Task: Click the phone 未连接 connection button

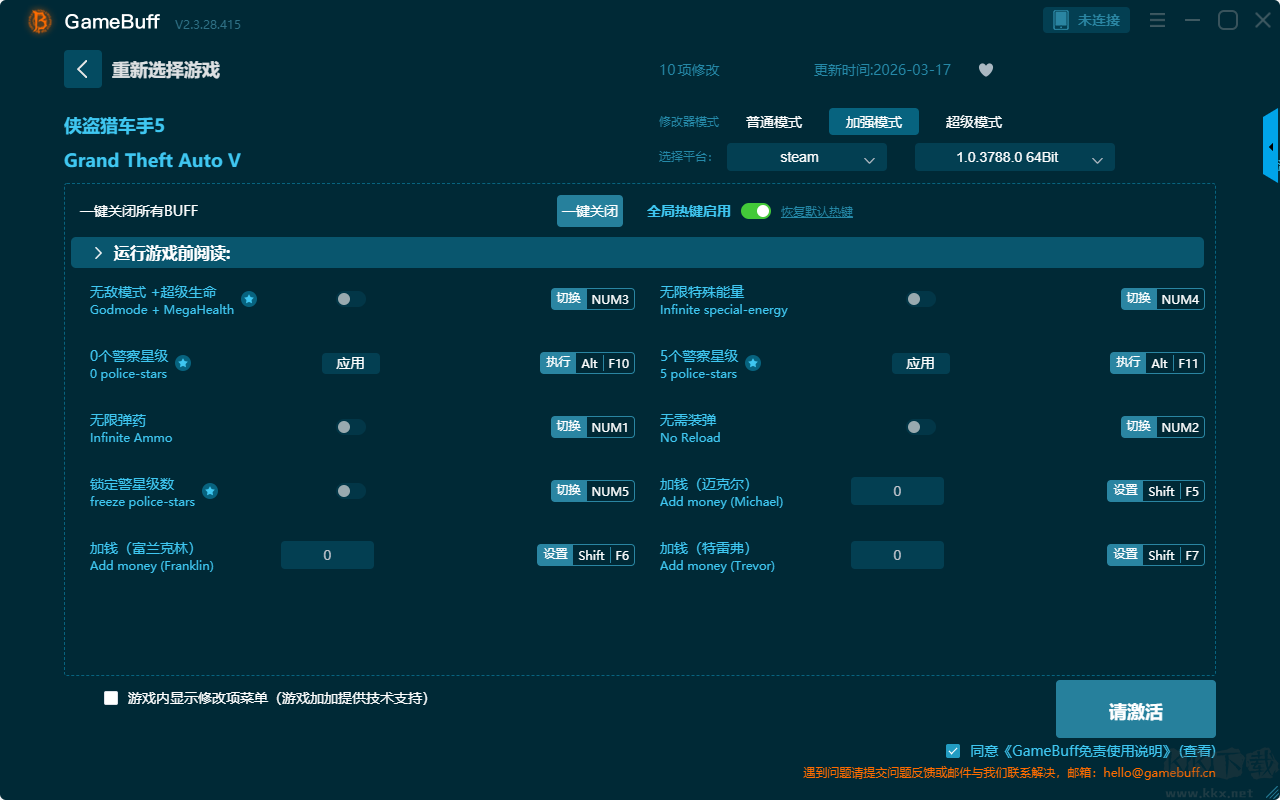Action: 1087,20
